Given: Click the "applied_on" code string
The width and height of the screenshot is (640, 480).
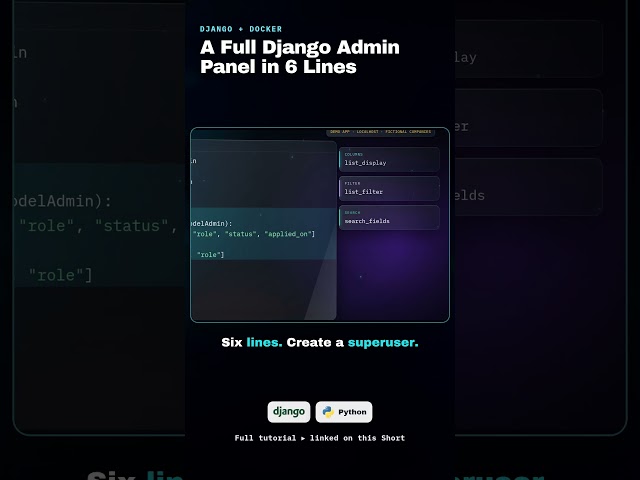Looking at the screenshot, I should point(289,234).
